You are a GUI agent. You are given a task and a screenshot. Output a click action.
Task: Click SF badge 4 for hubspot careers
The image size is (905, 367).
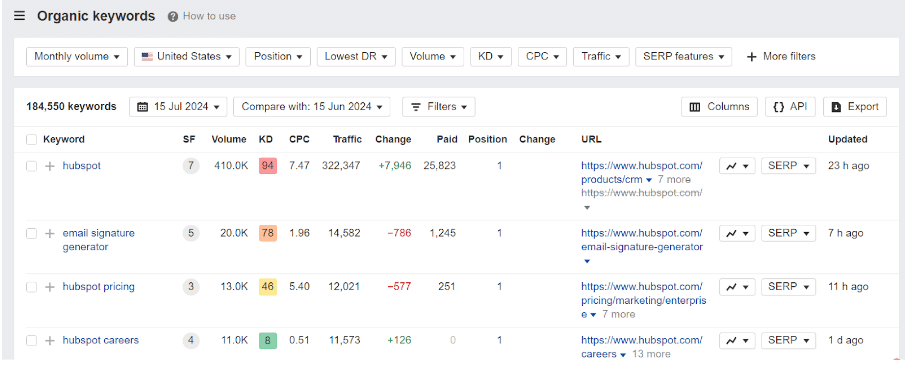coord(190,340)
